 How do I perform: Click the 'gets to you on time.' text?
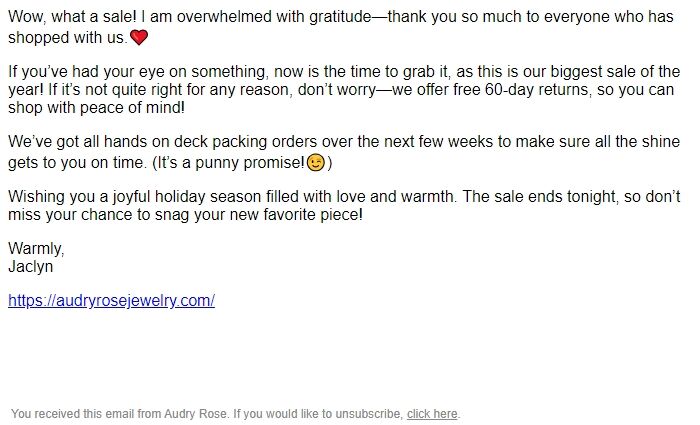pos(77,162)
